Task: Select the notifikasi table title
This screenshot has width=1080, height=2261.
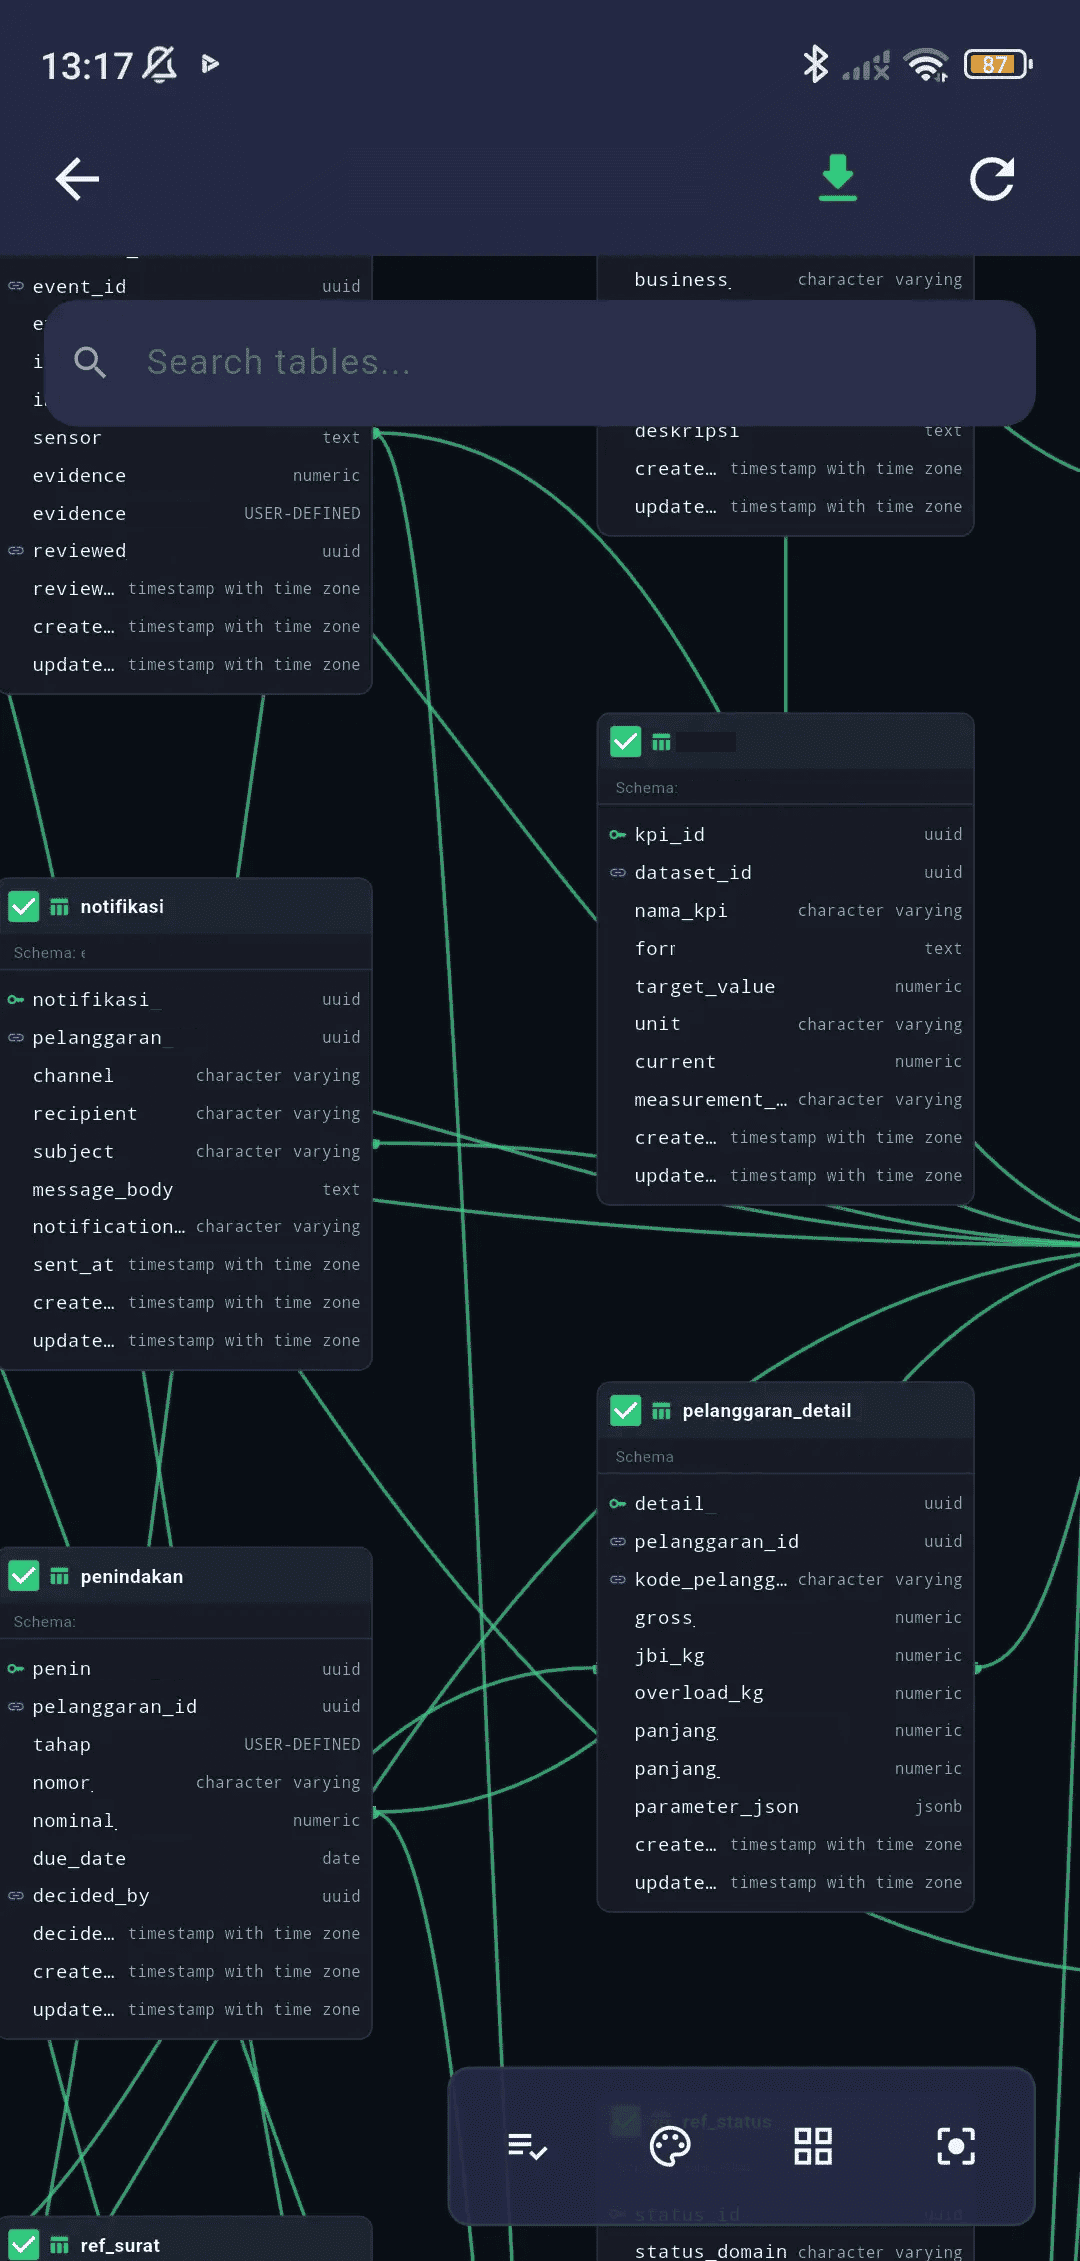Action: click(122, 907)
